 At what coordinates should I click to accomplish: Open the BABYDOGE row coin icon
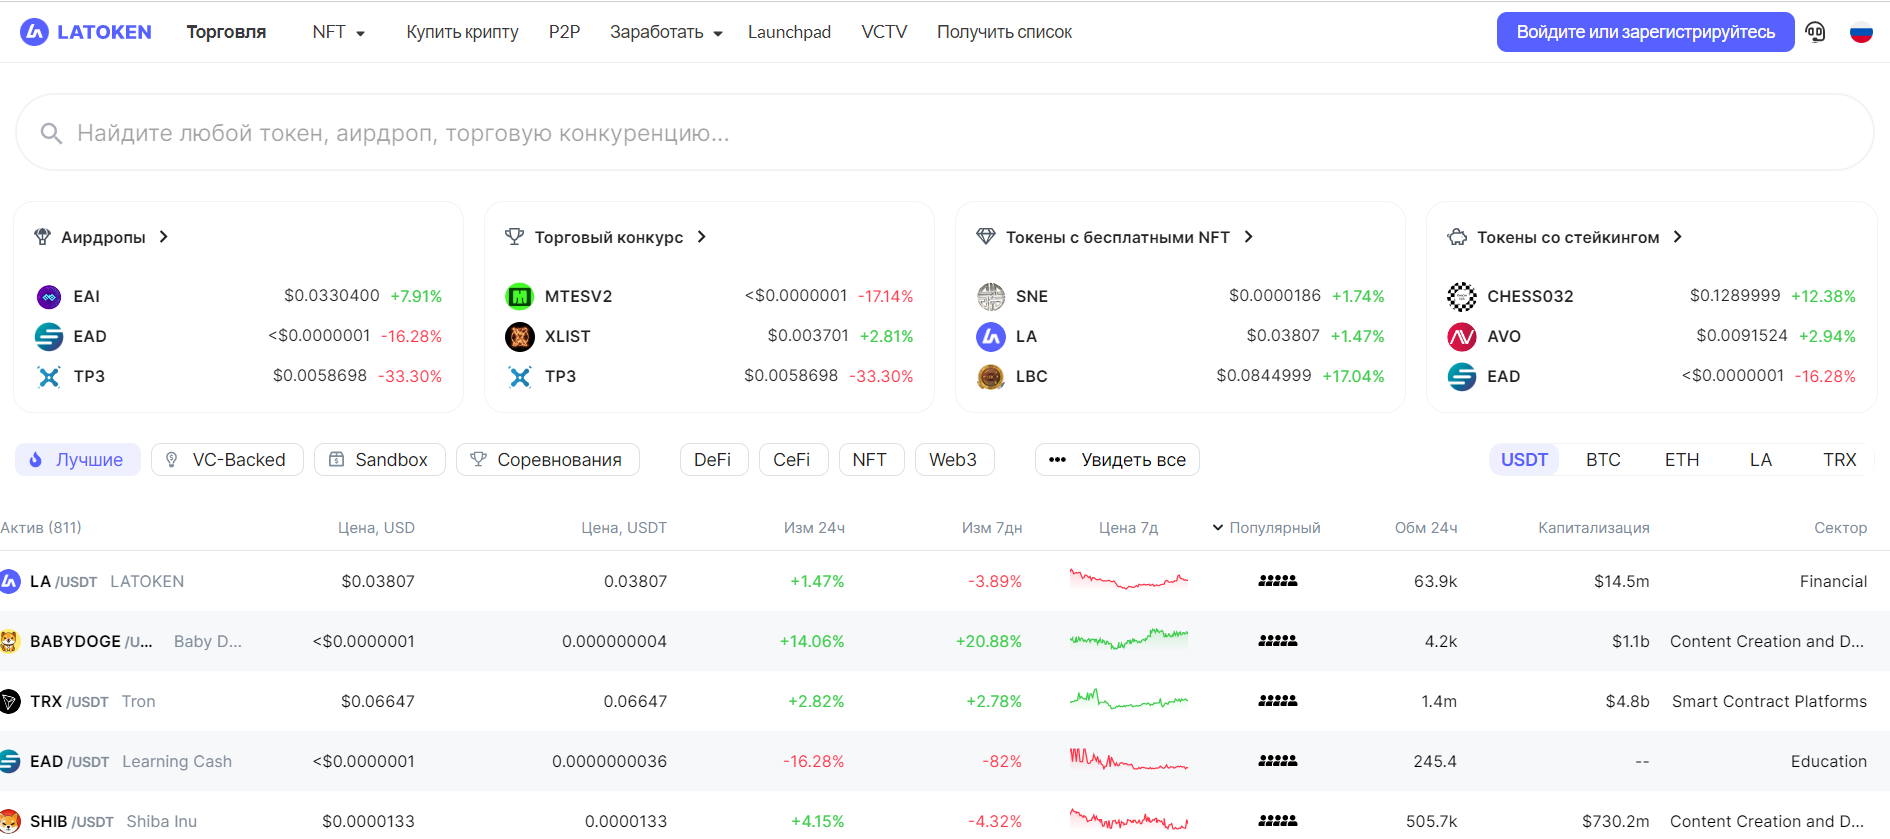[10, 641]
